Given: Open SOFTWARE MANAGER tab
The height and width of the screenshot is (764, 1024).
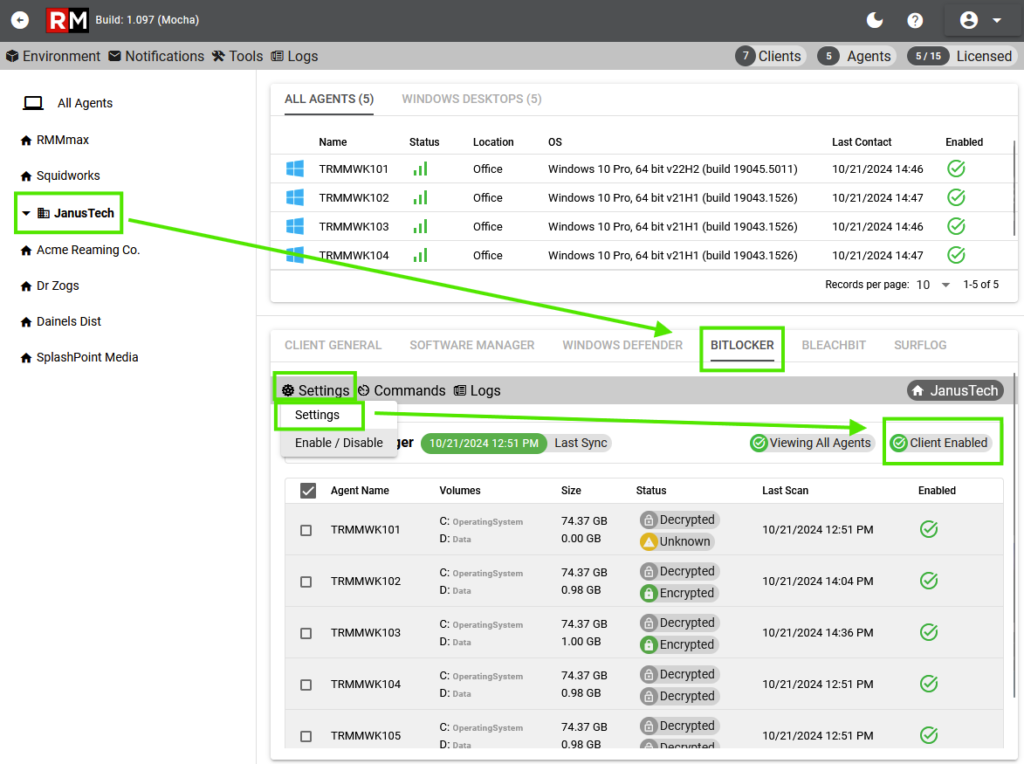Looking at the screenshot, I should [472, 345].
